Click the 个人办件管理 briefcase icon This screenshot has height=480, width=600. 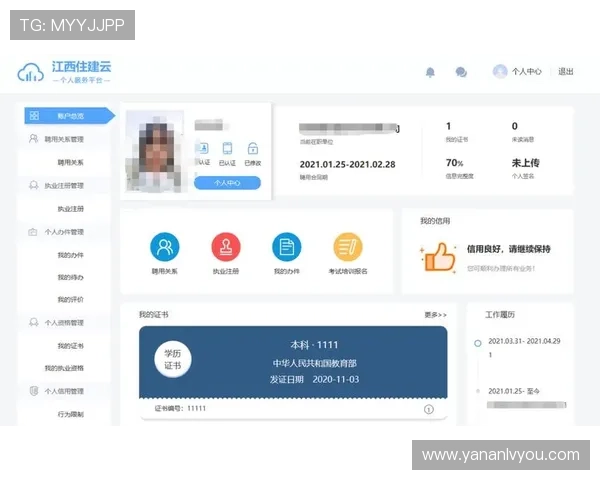tap(33, 232)
